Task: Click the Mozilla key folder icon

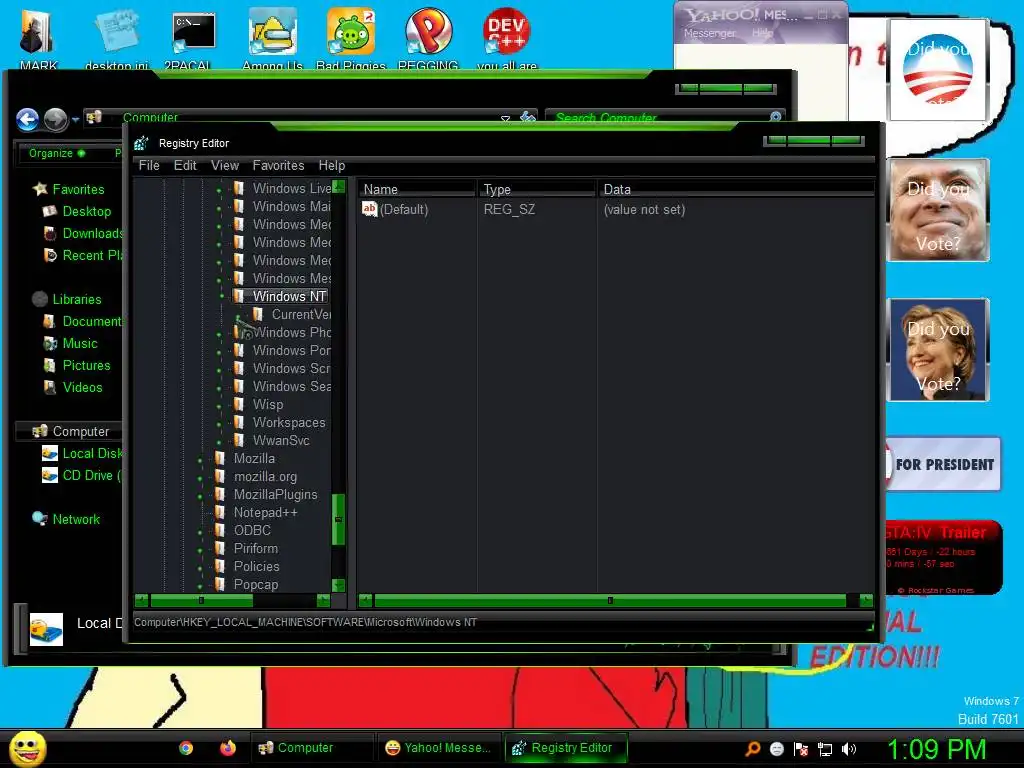Action: [x=220, y=458]
